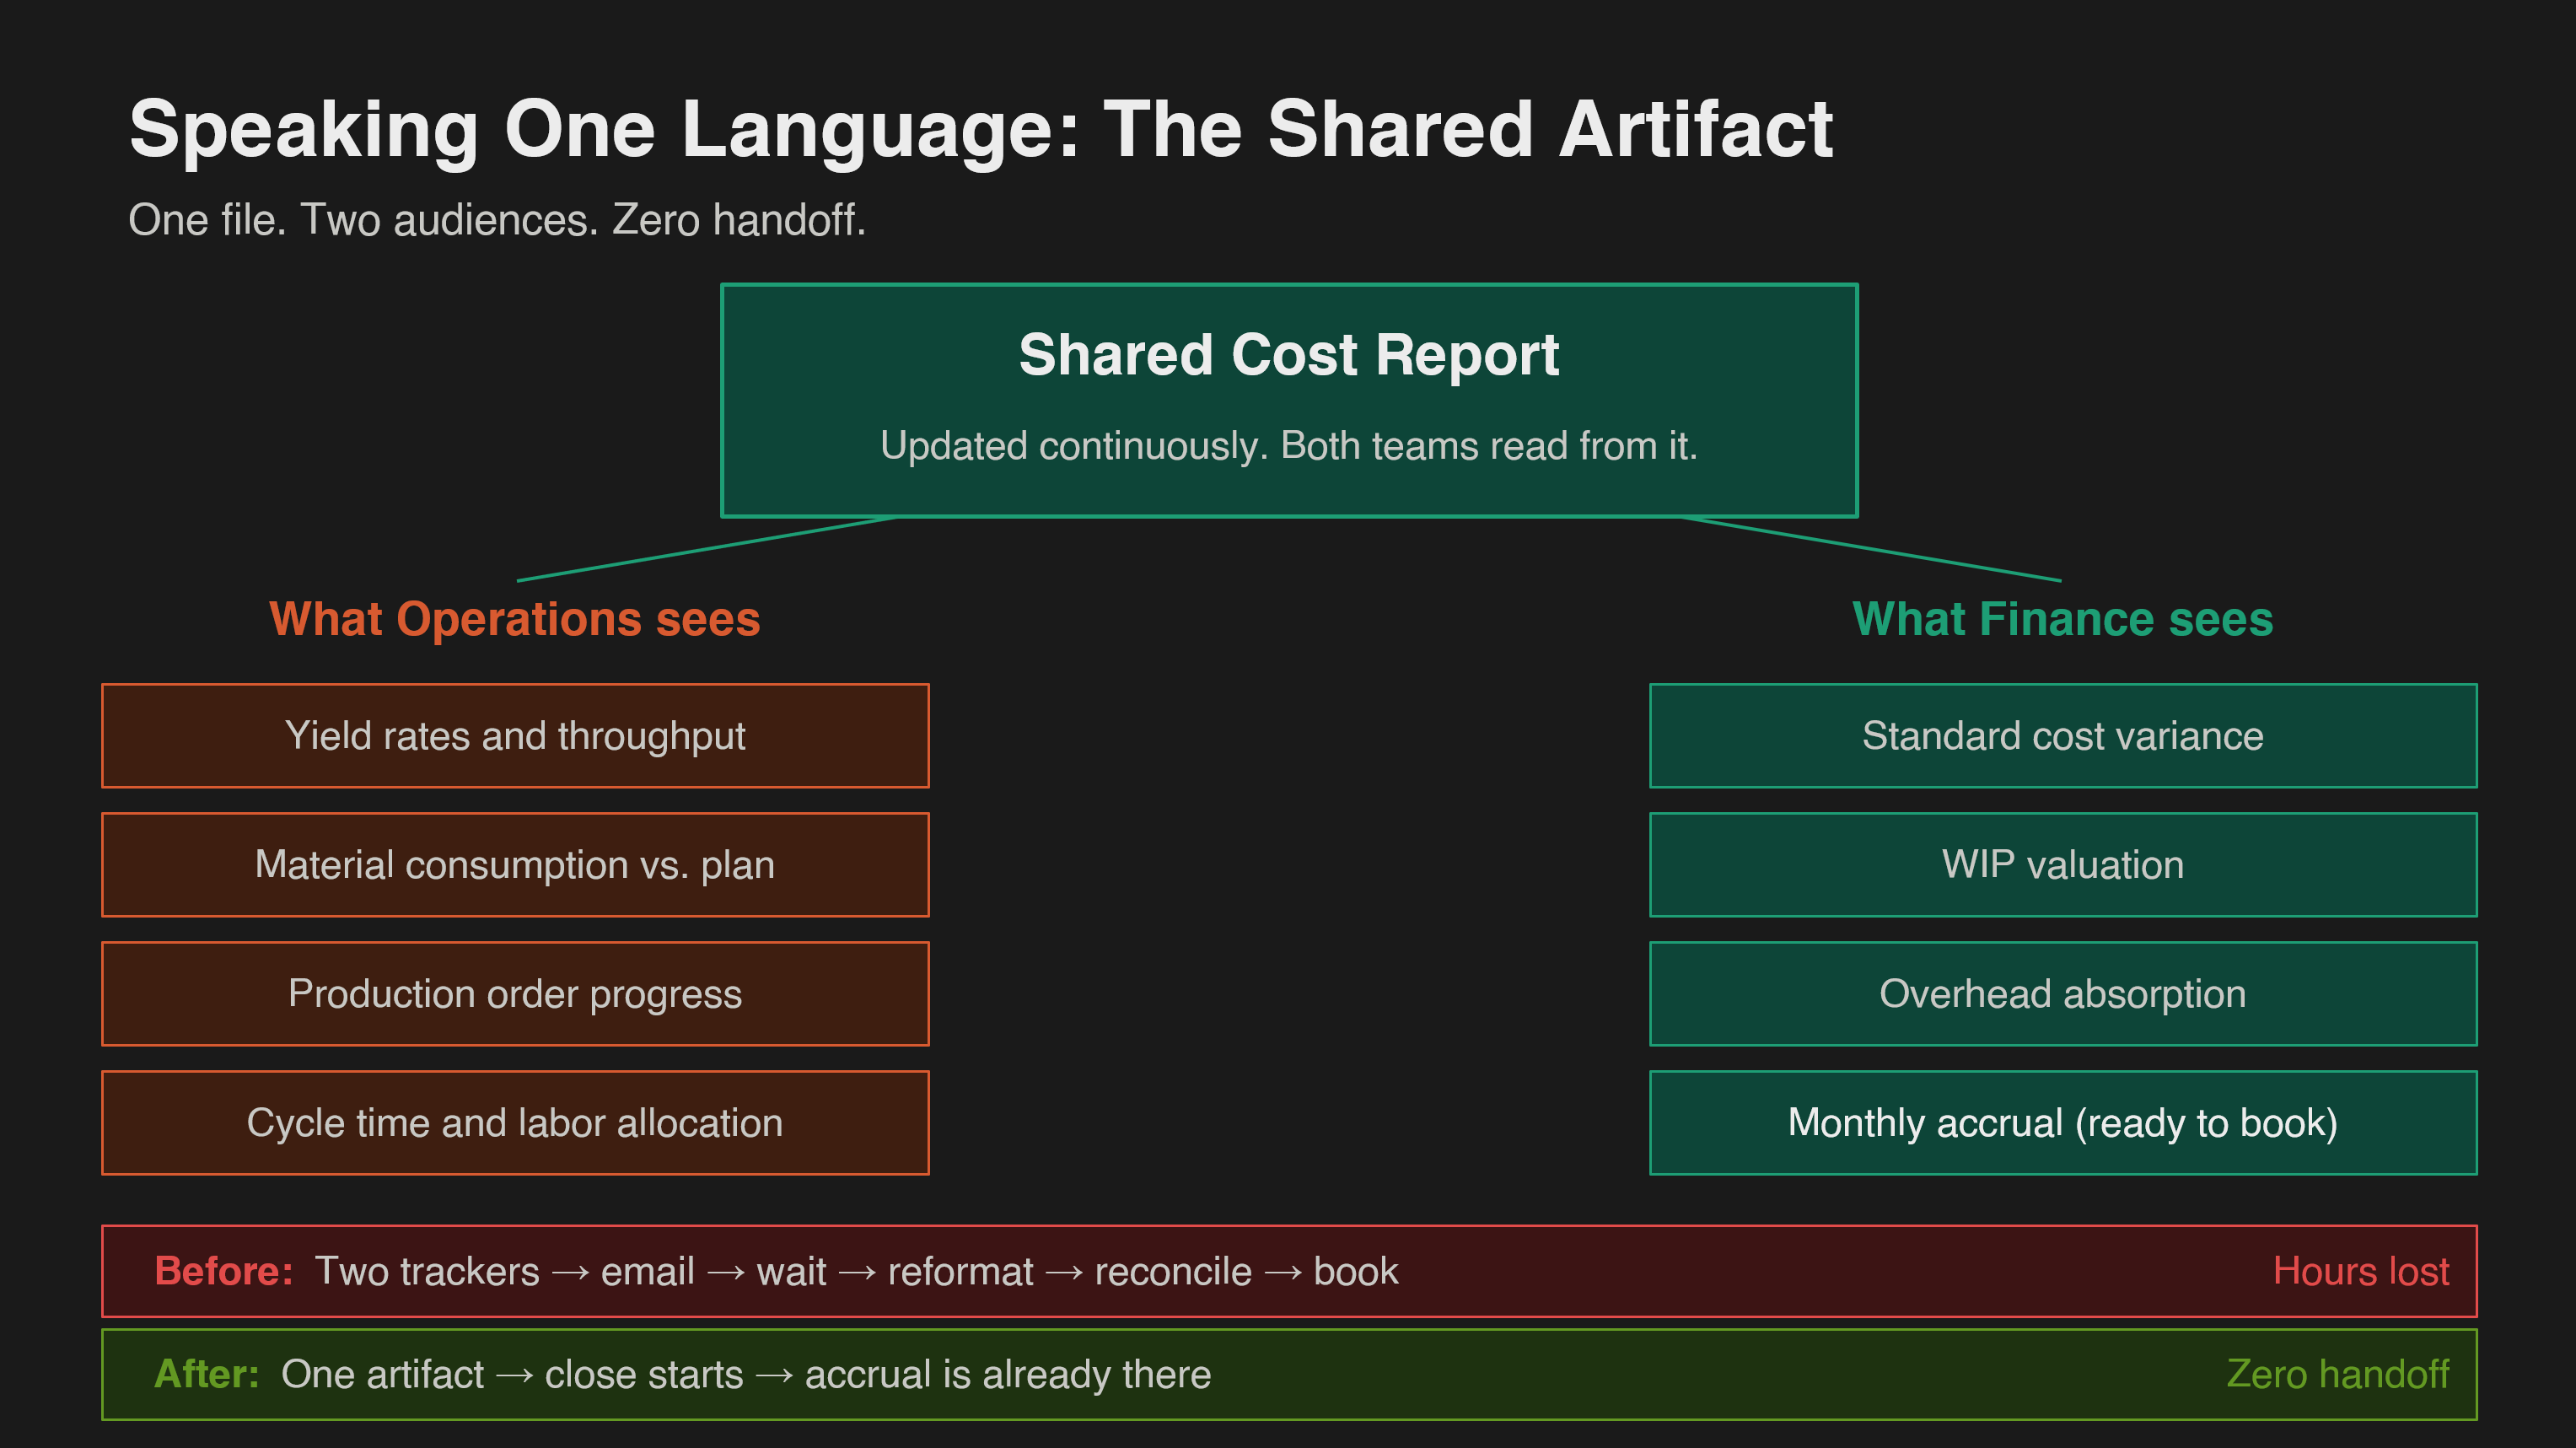Click the 'Production order progress' box
Viewport: 2576px width, 1448px height.
pyautogui.click(x=515, y=994)
